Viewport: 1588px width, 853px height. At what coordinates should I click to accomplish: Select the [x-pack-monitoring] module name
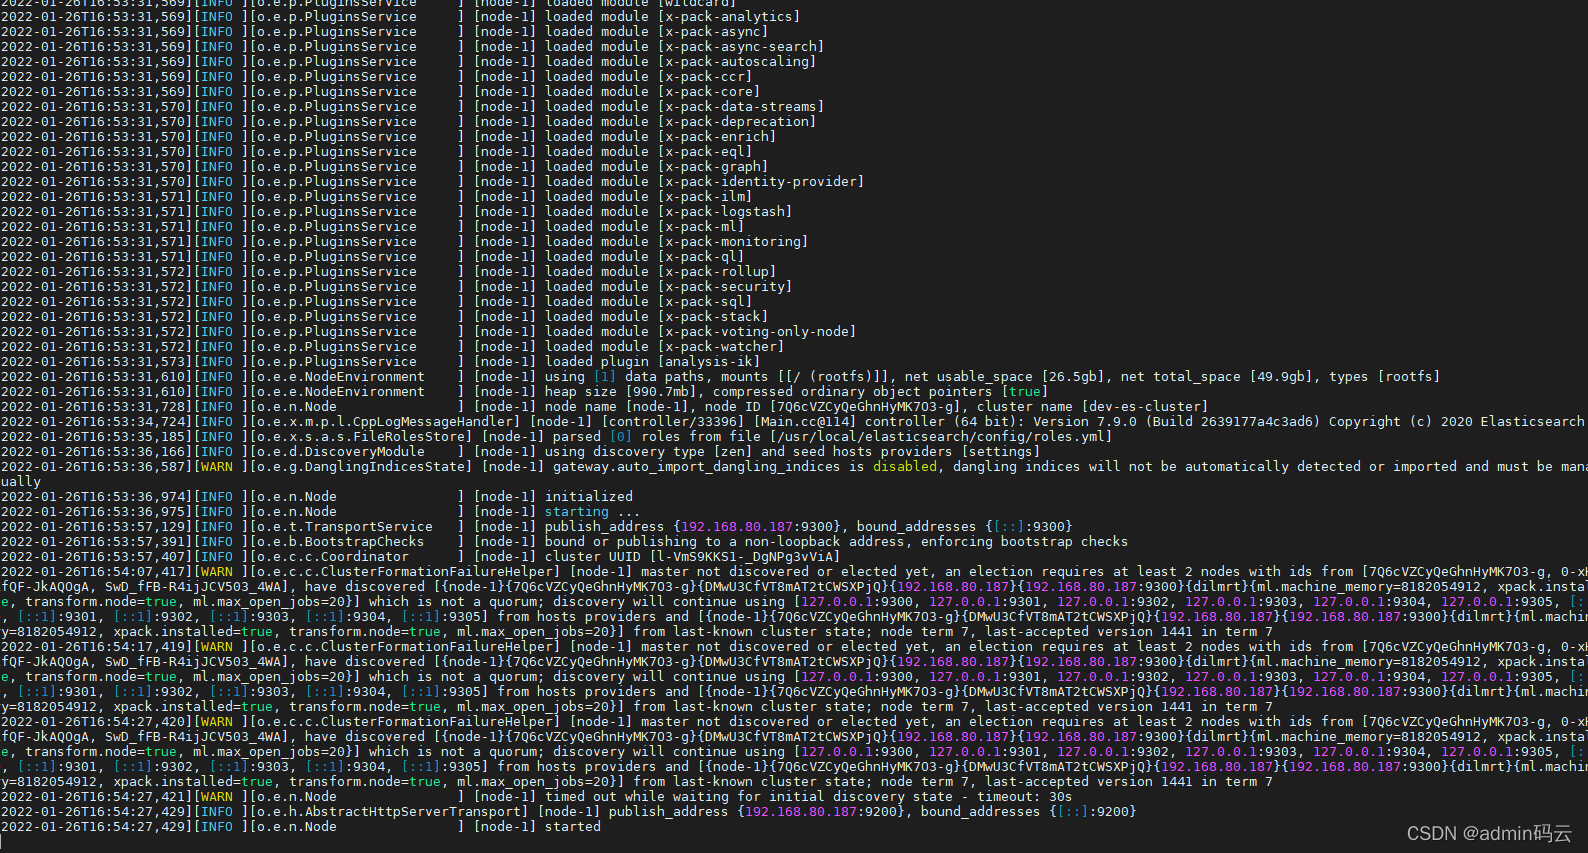733,242
